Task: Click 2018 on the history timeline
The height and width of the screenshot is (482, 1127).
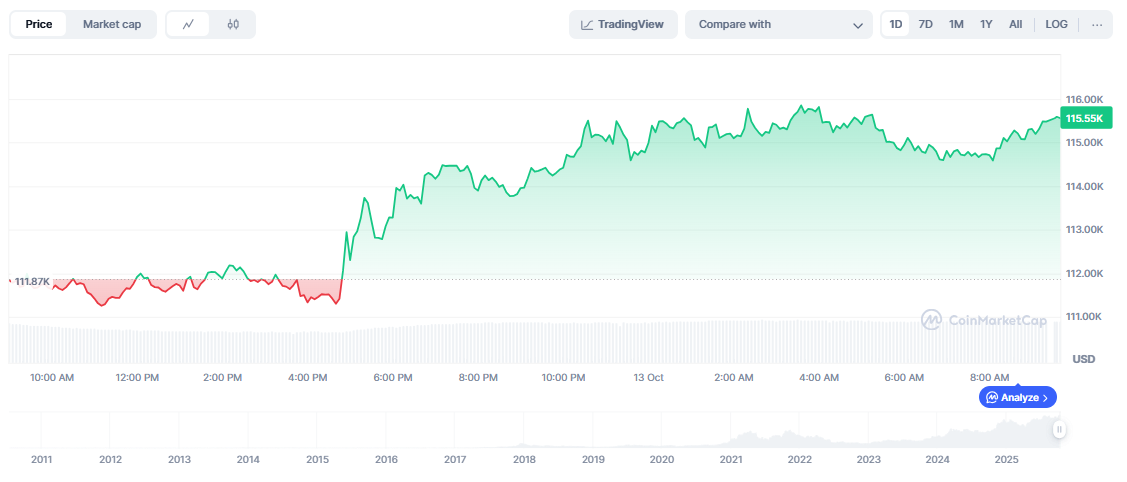Action: coord(524,459)
